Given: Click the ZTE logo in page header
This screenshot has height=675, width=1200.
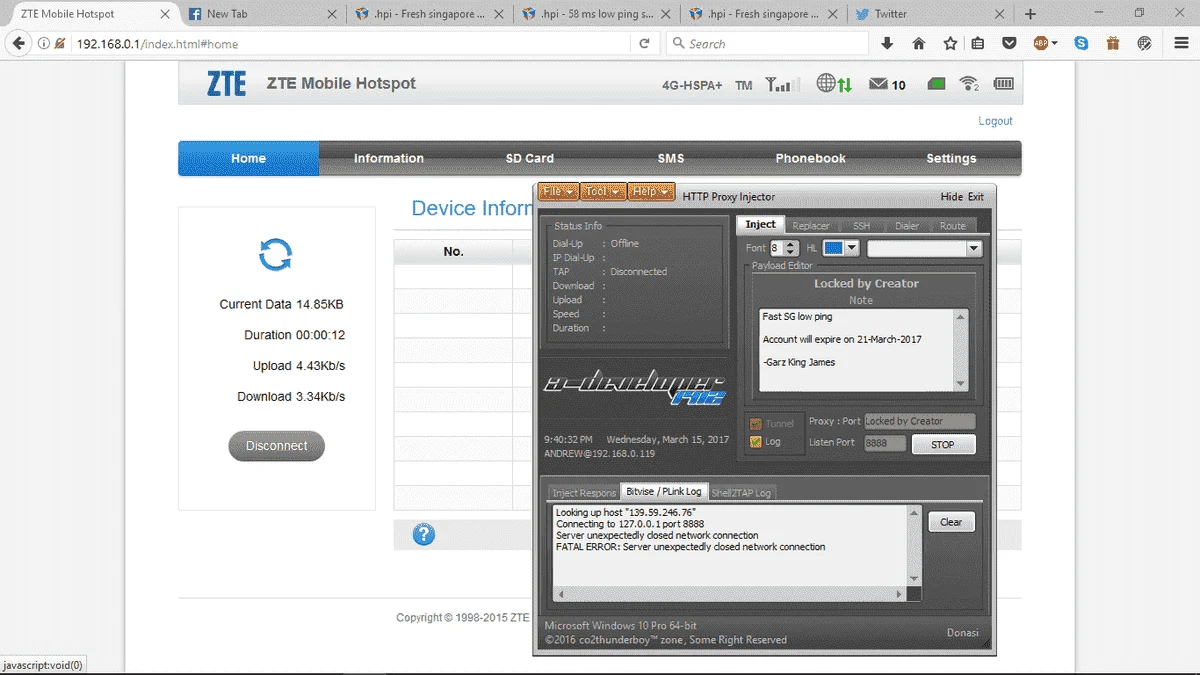Looking at the screenshot, I should 226,84.
